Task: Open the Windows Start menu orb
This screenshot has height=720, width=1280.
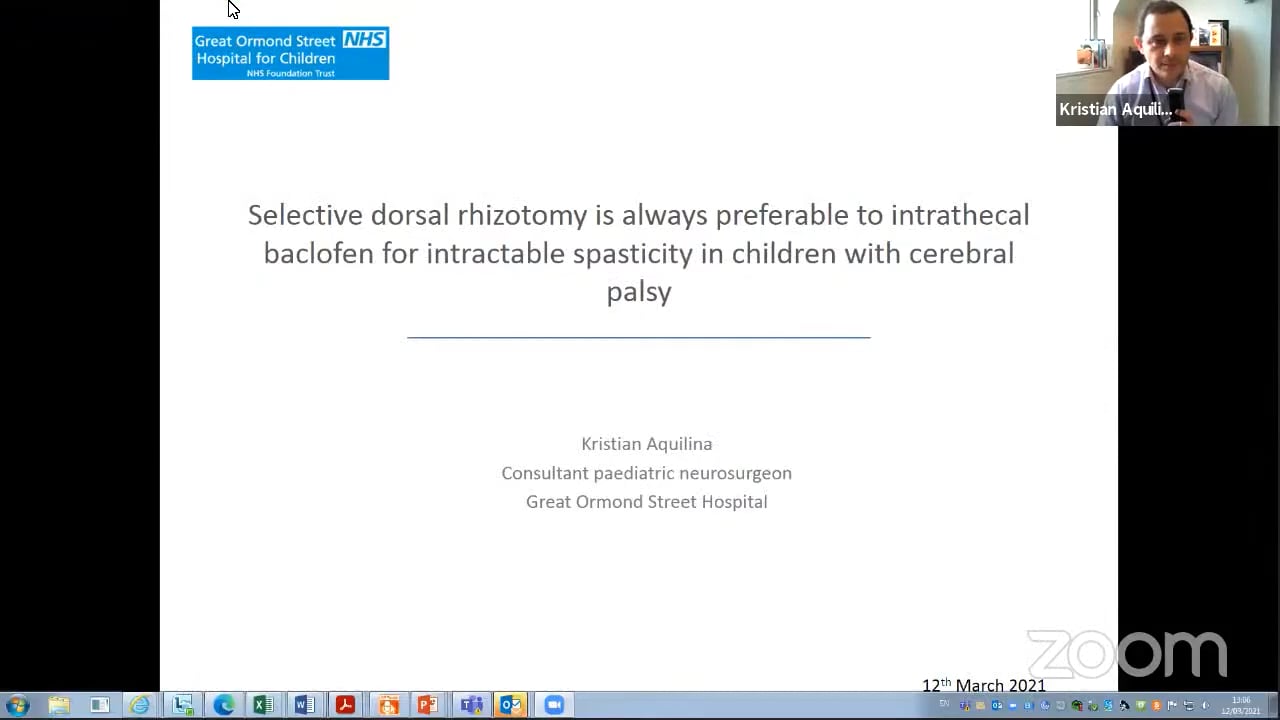Action: pos(17,705)
